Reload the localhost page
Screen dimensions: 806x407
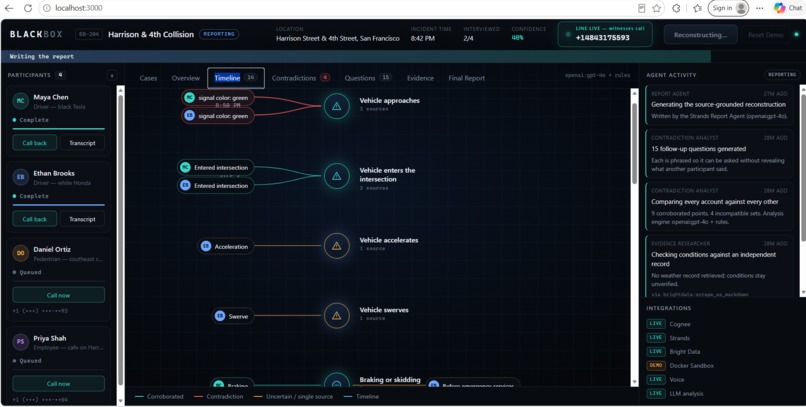pyautogui.click(x=28, y=8)
